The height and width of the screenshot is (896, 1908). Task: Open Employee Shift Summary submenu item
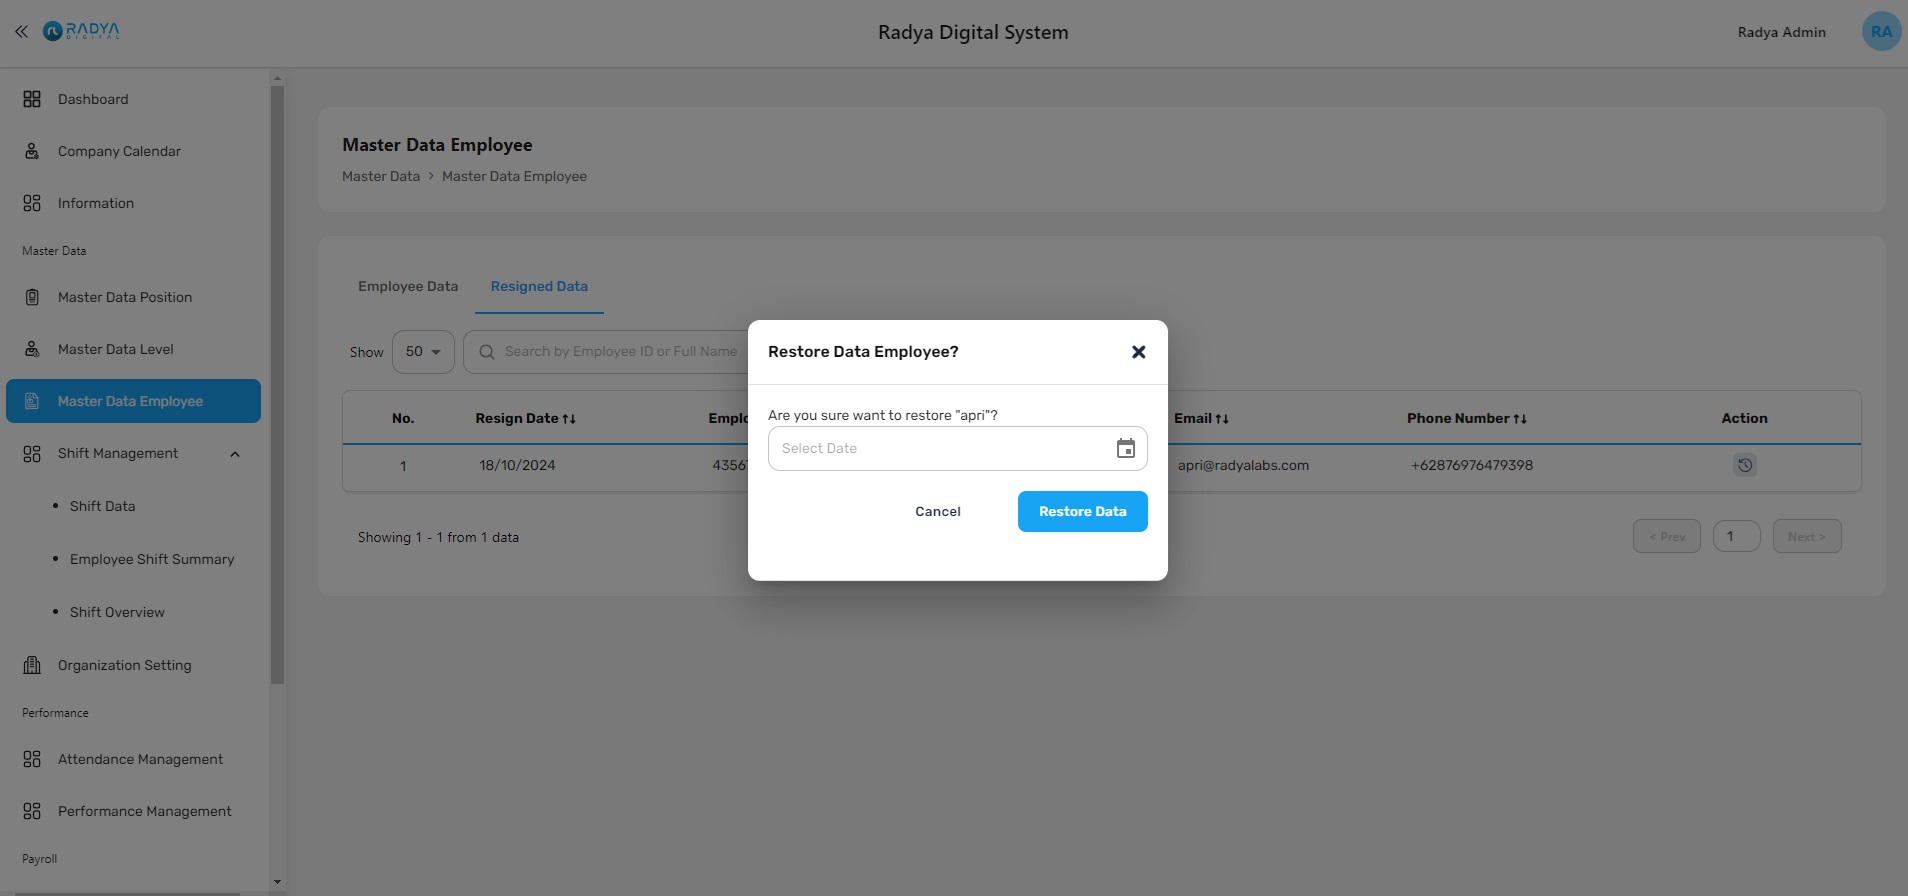coord(152,559)
